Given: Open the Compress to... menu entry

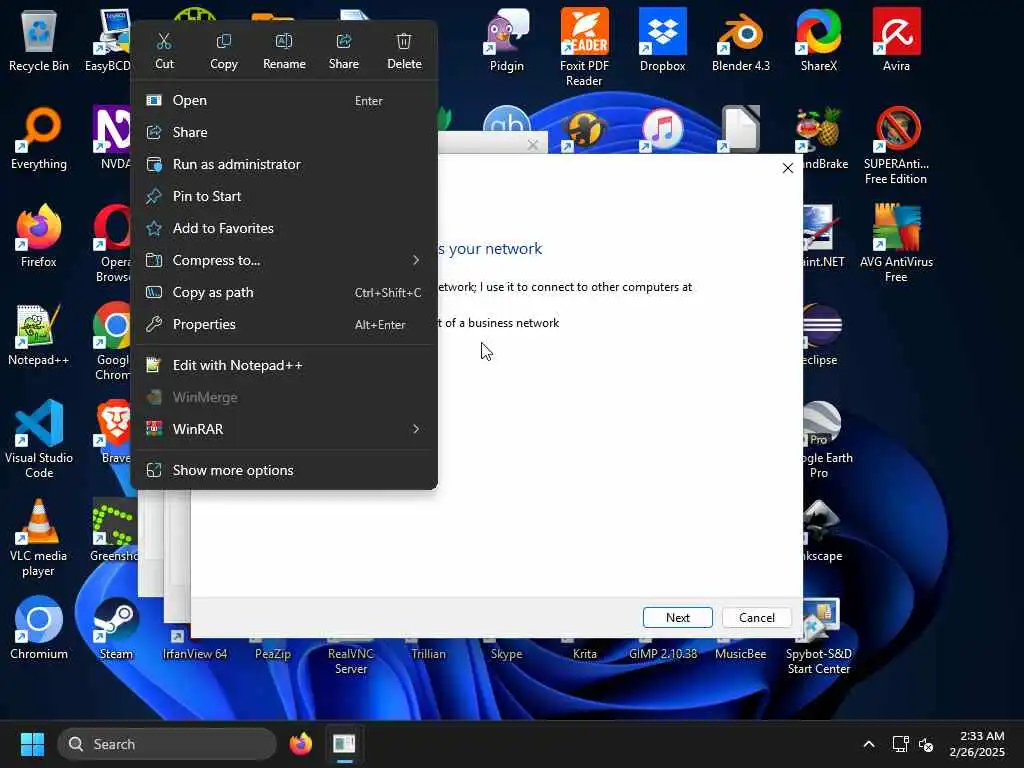Looking at the screenshot, I should [x=284, y=261].
